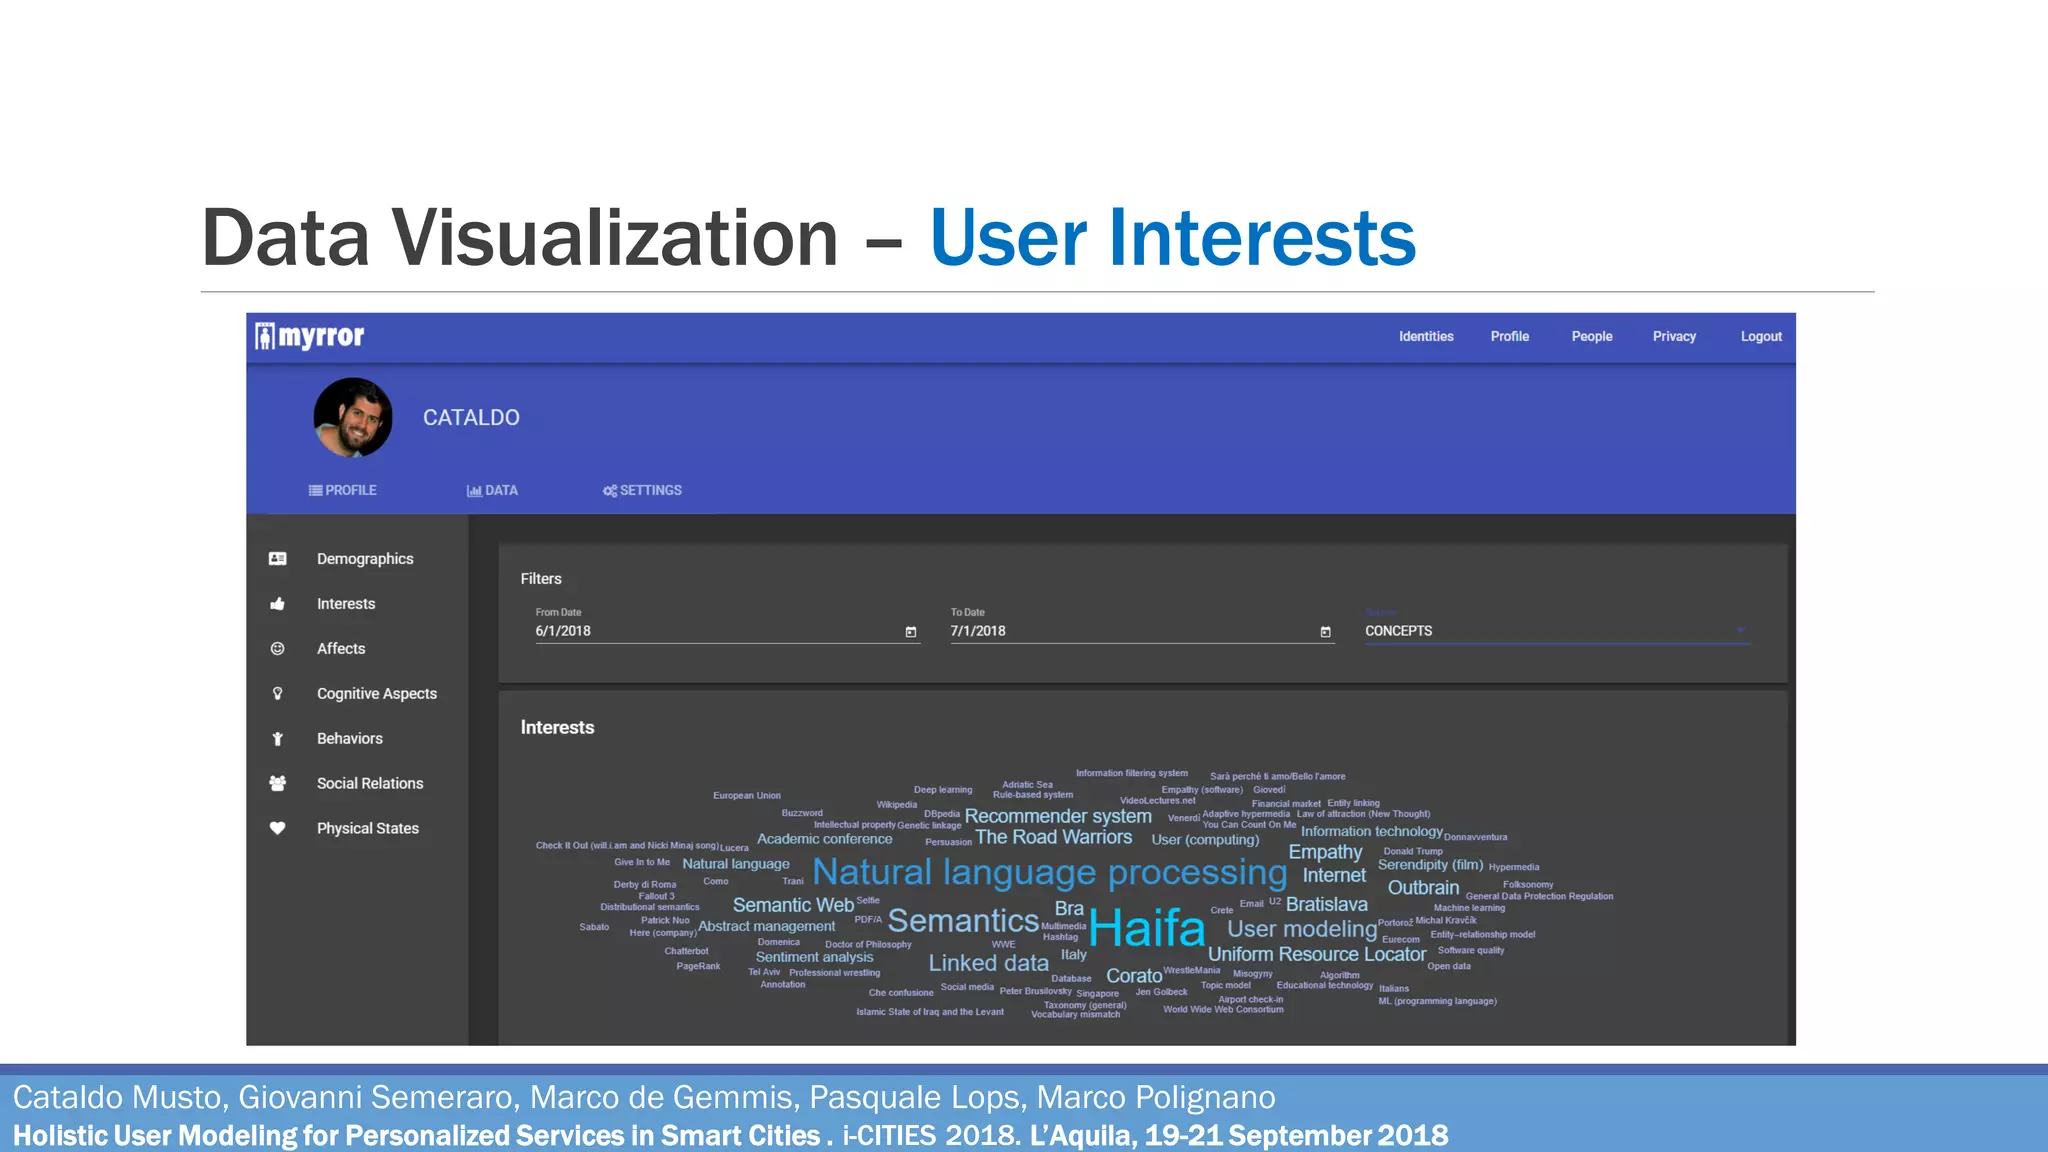This screenshot has height=1152, width=2048.
Task: Click the CATALDO user name
Action: click(x=471, y=418)
